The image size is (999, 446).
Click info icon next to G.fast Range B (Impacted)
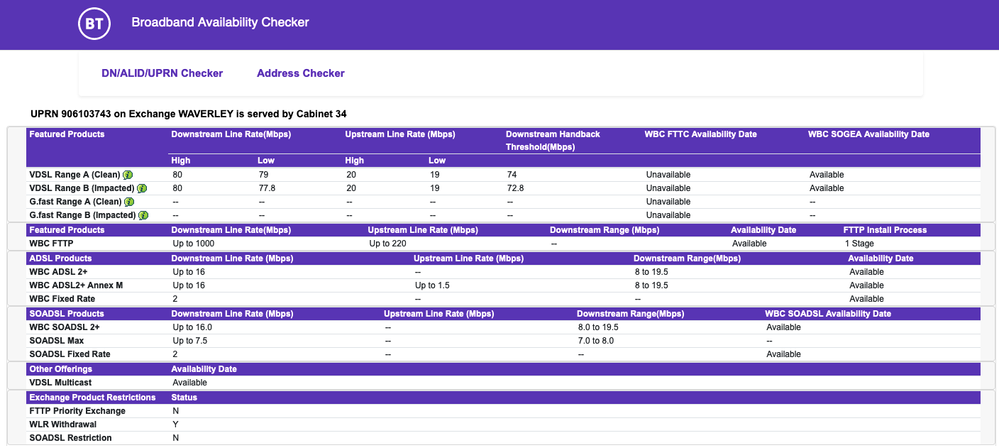[x=145, y=215]
